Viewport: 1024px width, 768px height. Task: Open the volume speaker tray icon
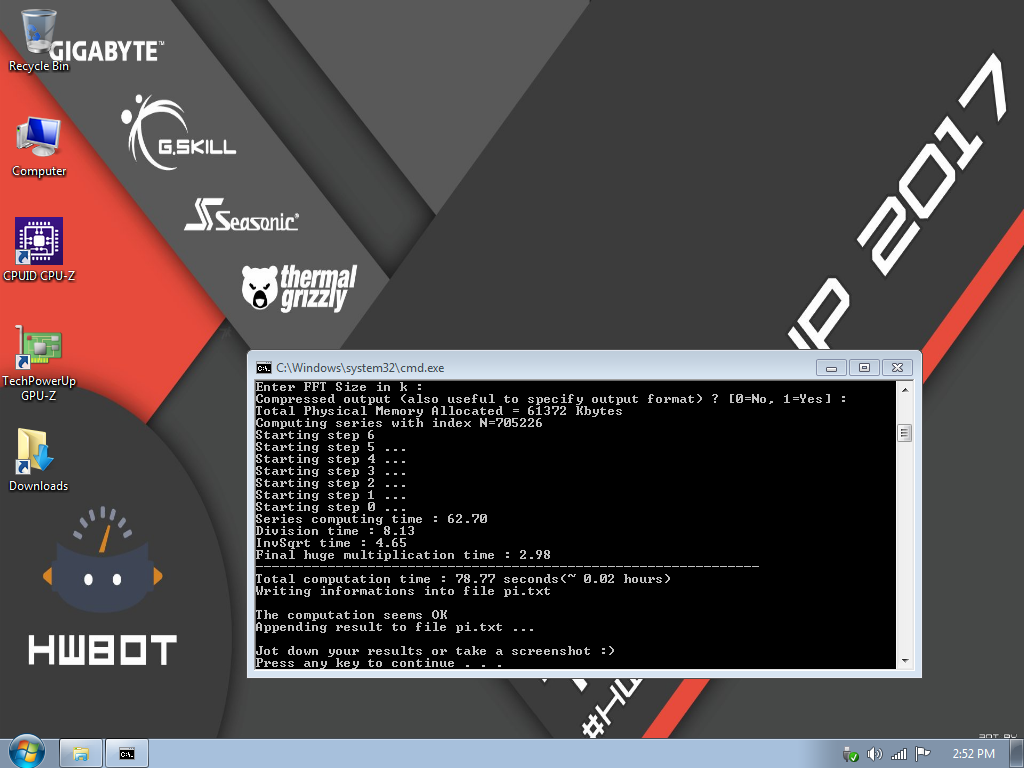click(874, 754)
